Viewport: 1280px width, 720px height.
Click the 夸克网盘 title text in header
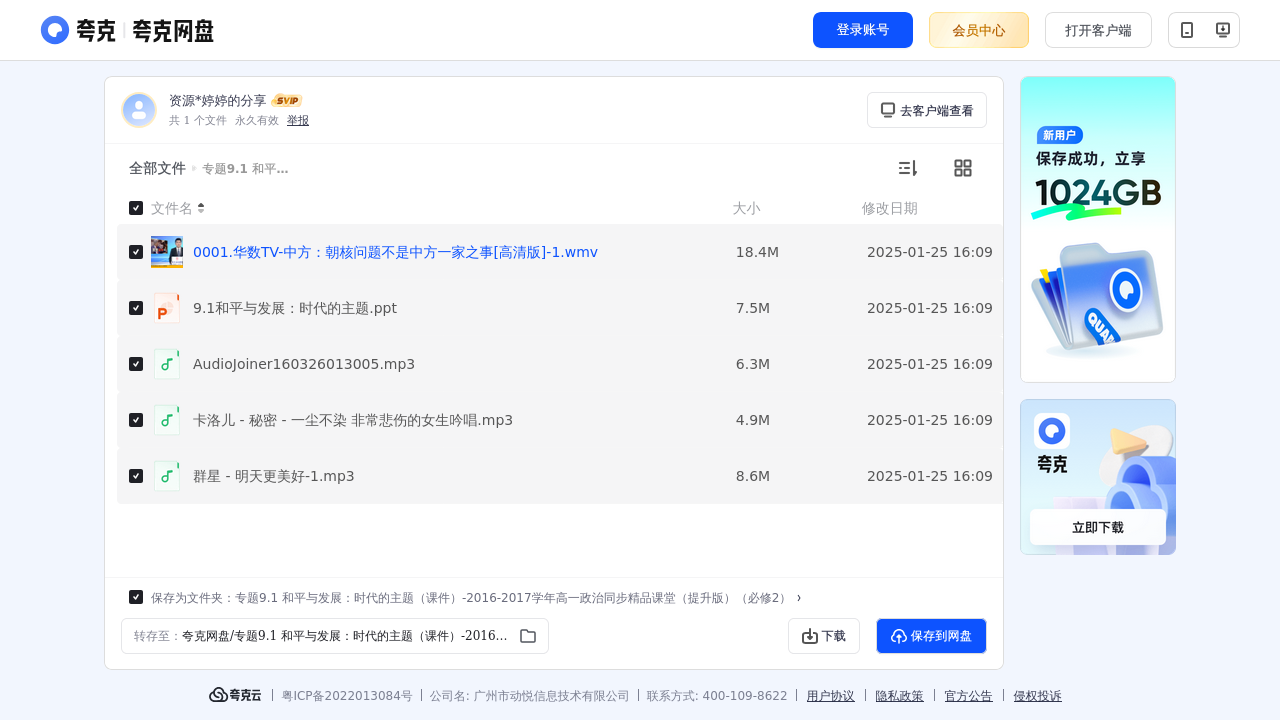point(173,31)
